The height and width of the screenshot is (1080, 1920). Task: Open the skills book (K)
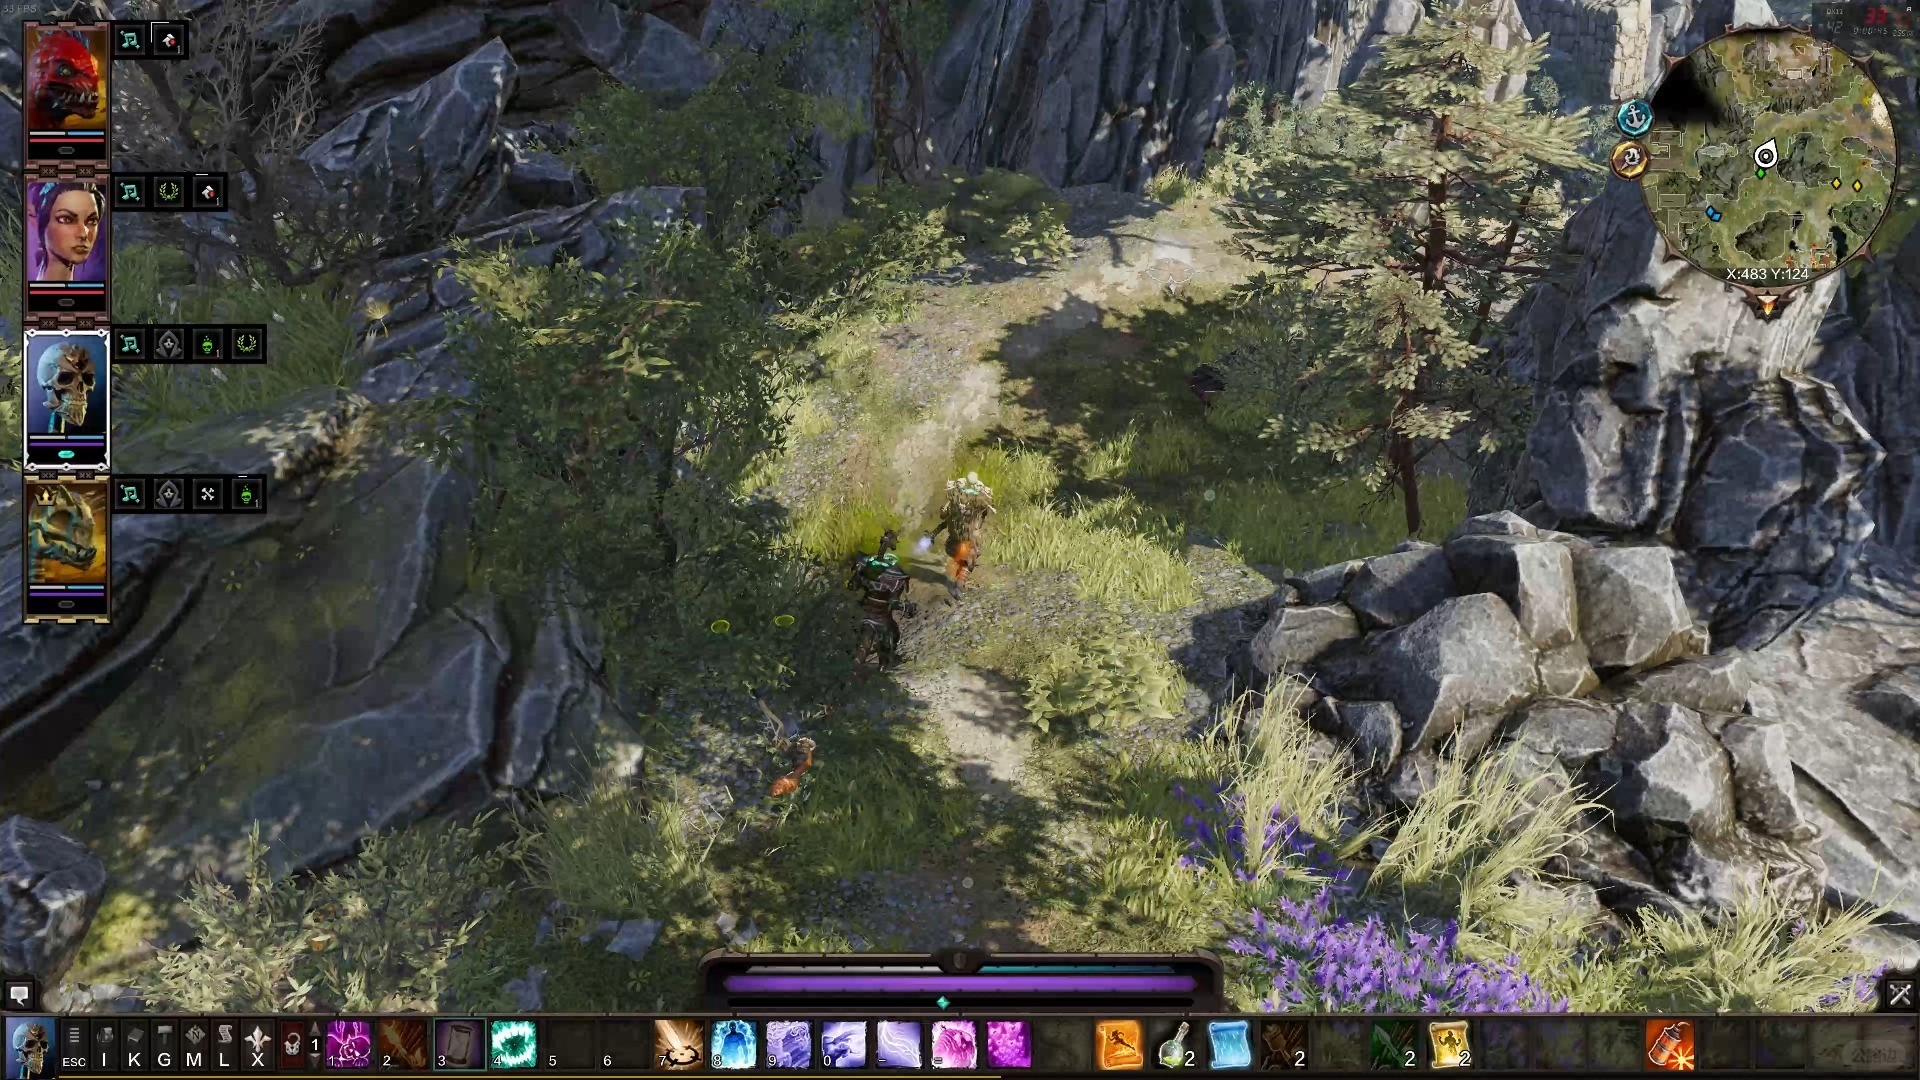(134, 1045)
